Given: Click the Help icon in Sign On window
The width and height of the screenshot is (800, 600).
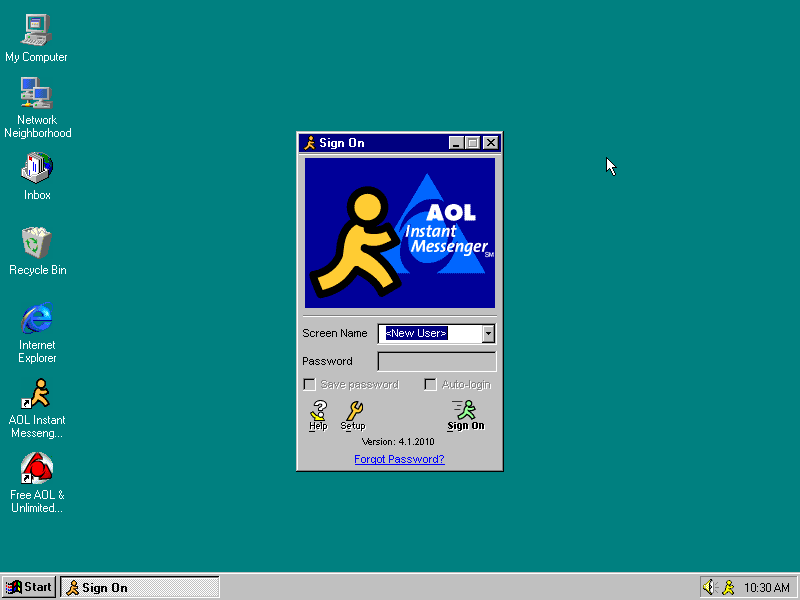Looking at the screenshot, I should [318, 415].
